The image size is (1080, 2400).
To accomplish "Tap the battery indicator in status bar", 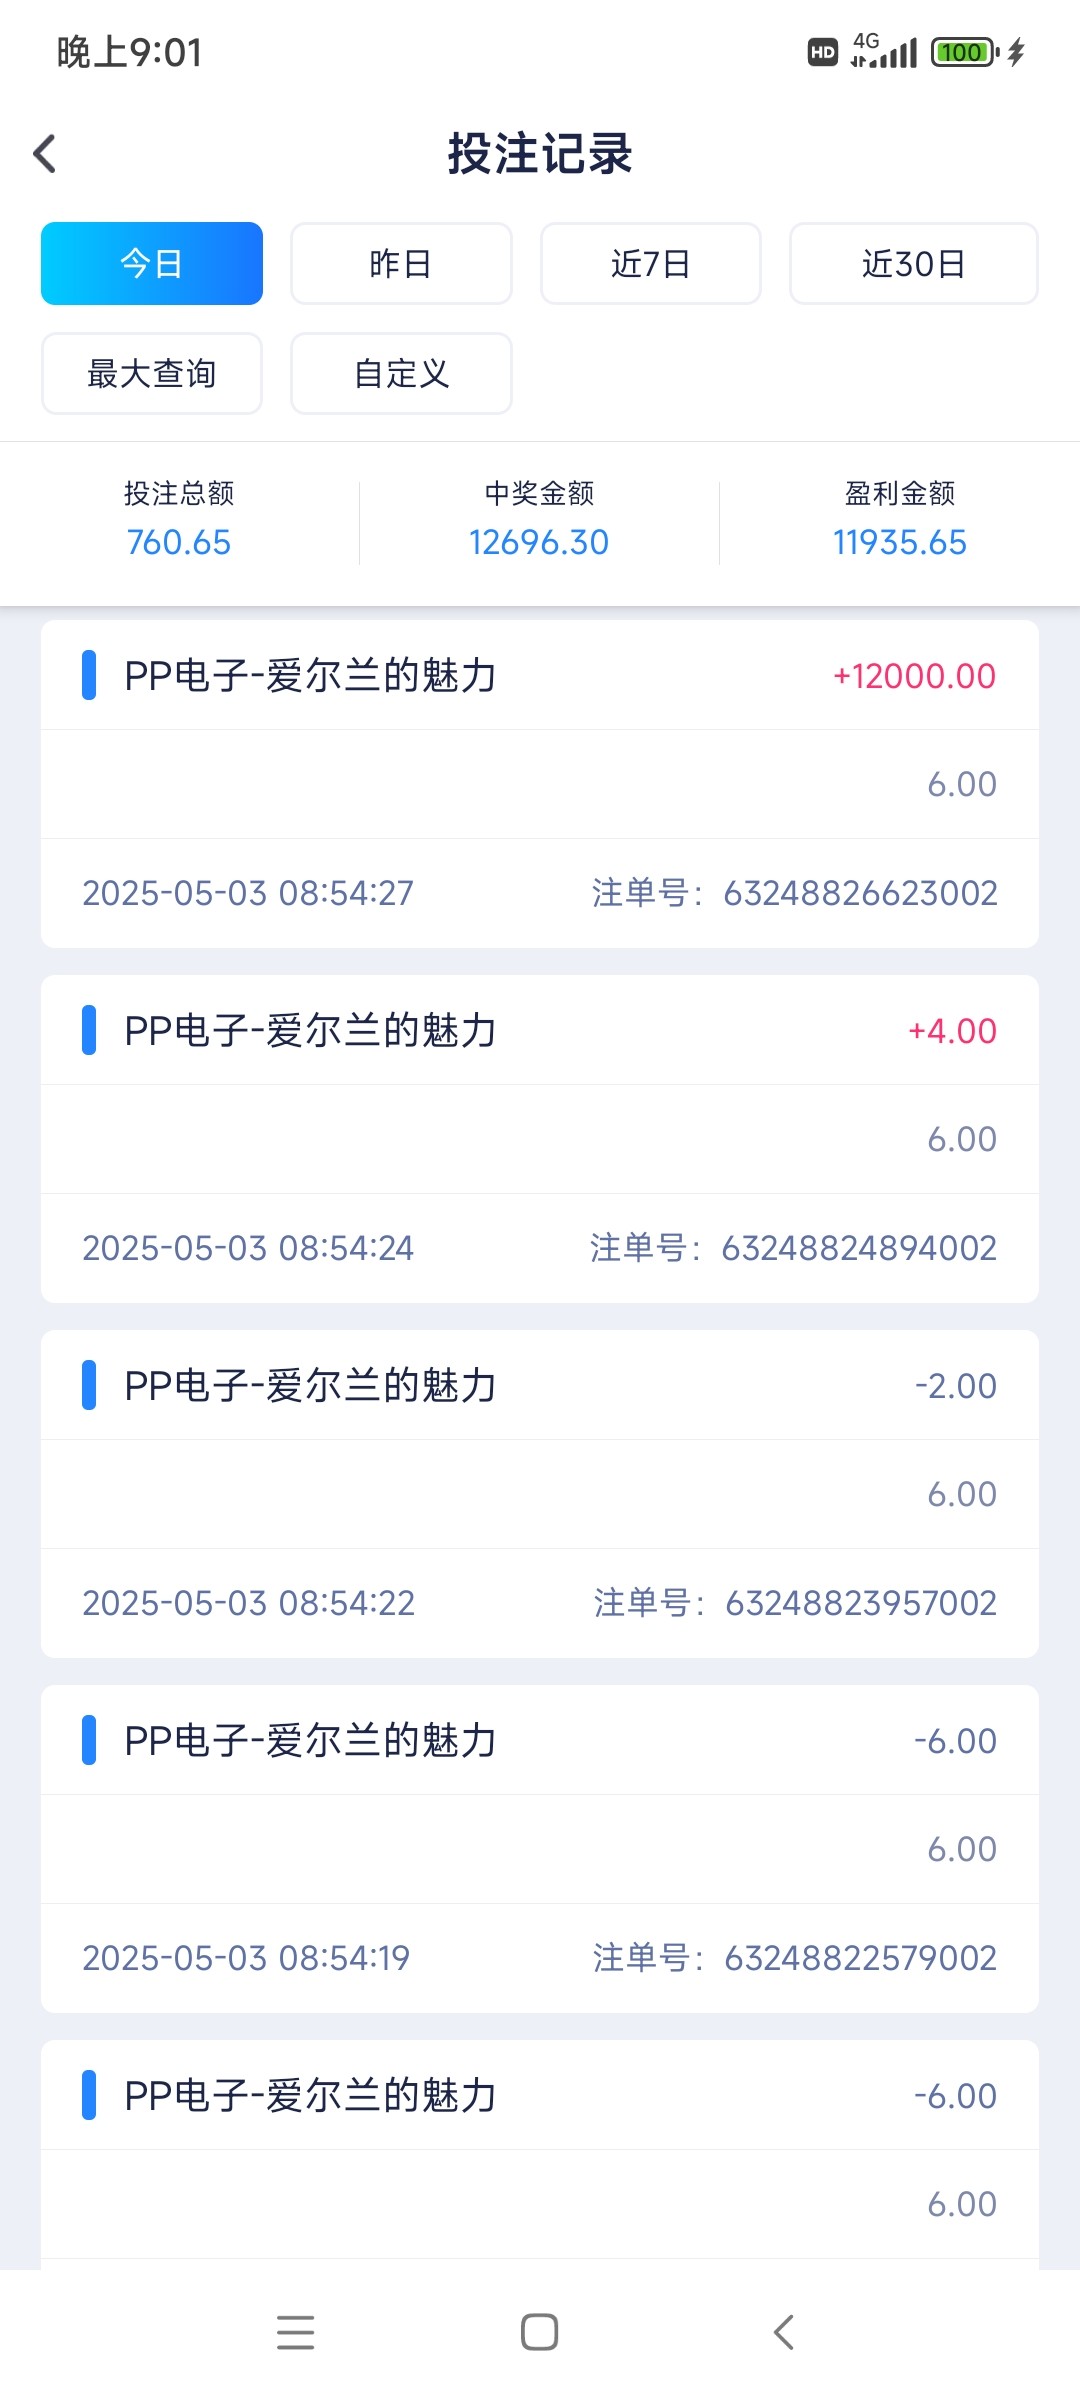I will [965, 52].
